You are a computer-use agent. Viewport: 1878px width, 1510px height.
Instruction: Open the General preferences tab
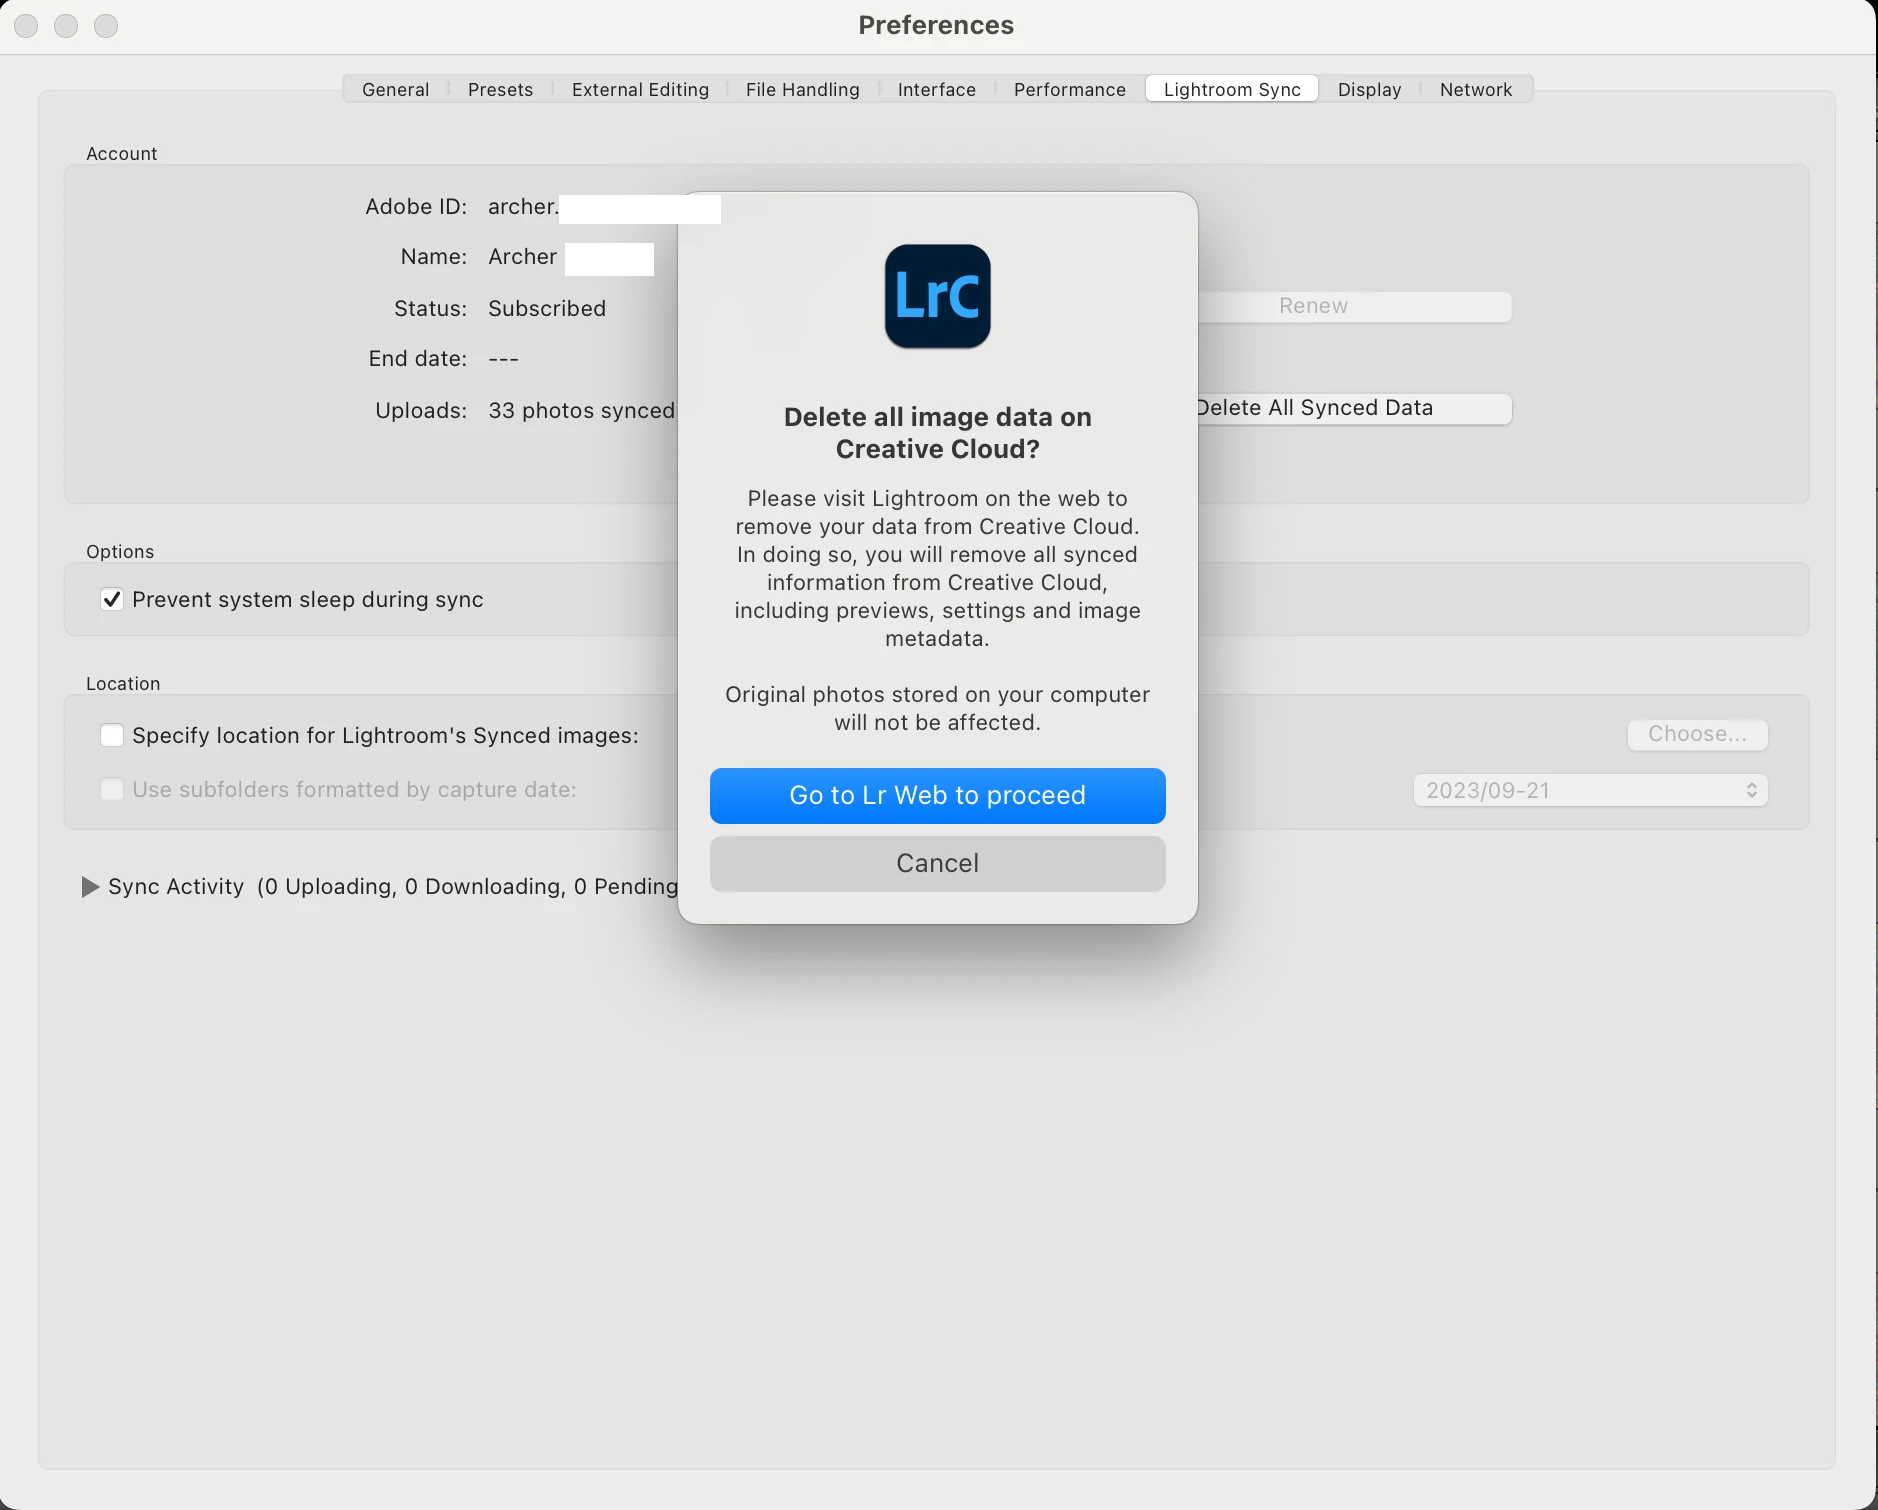click(395, 89)
